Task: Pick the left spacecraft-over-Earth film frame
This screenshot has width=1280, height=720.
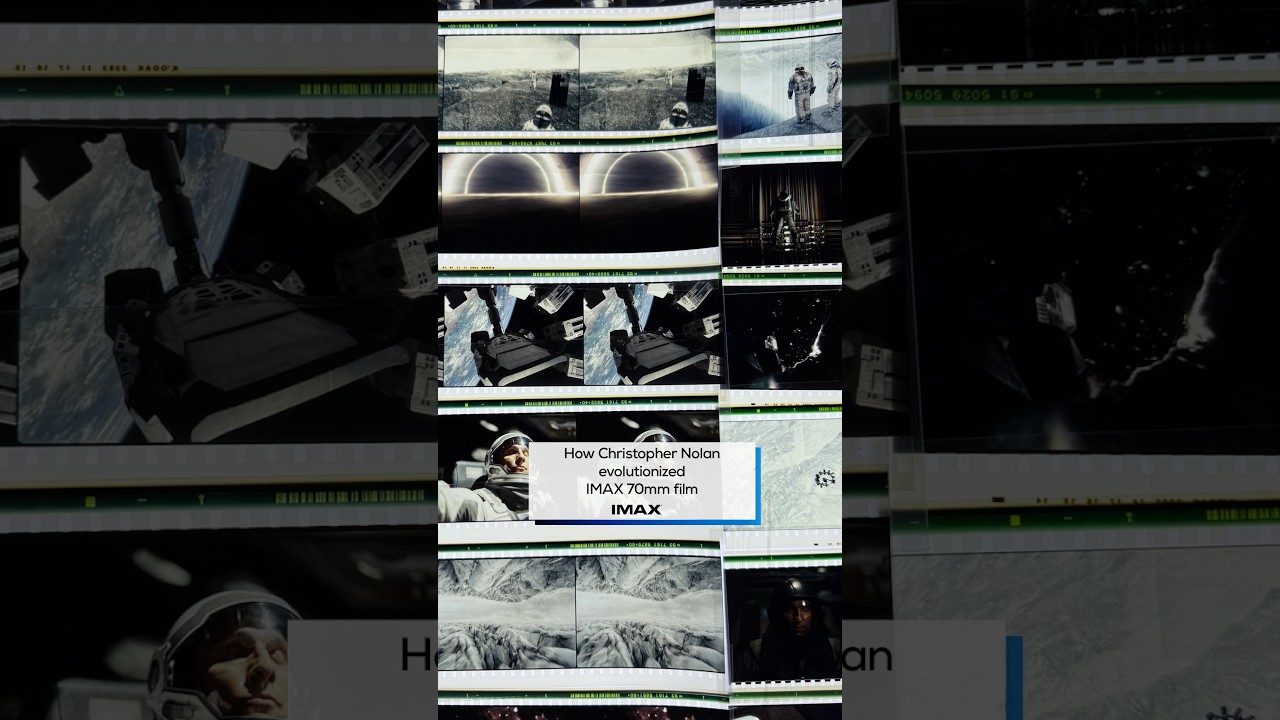Action: click(x=512, y=336)
